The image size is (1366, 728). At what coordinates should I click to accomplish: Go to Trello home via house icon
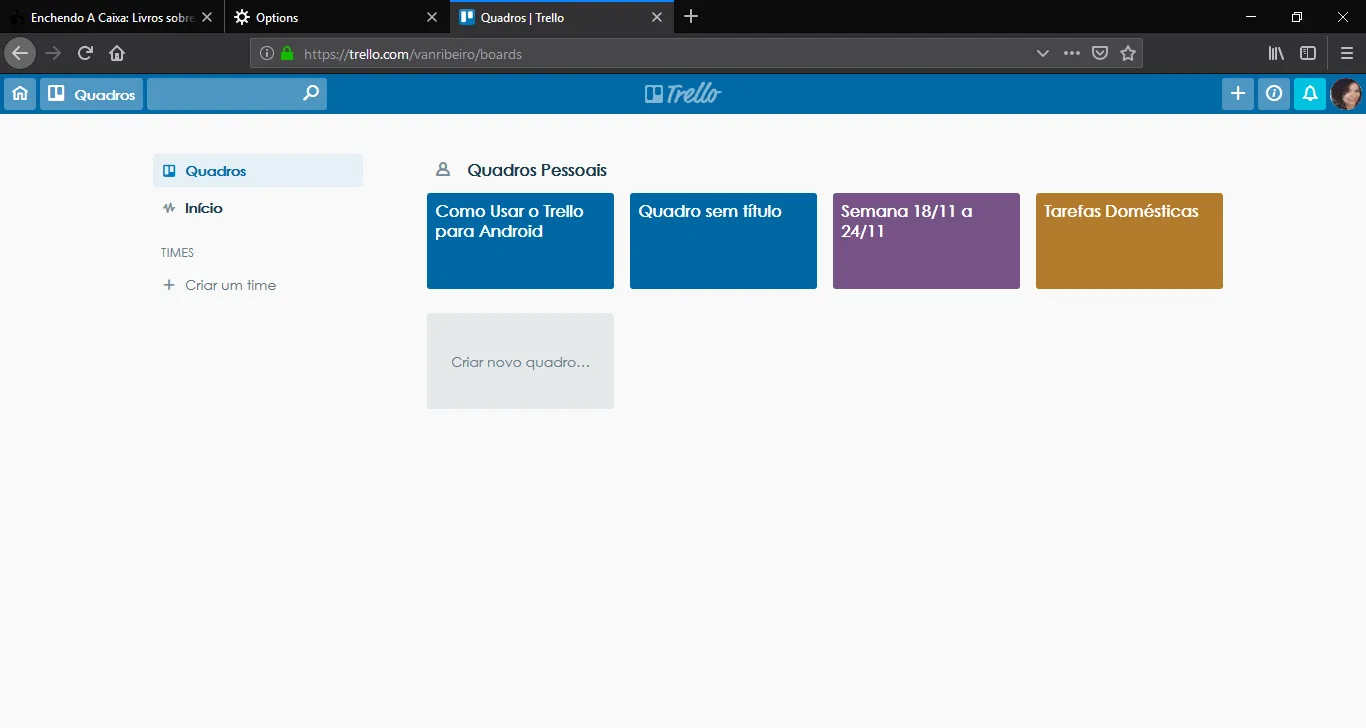(20, 94)
